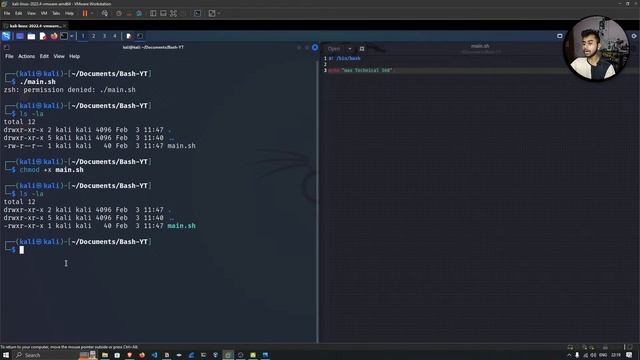
Task: Switch to workspace 1
Action: [83, 36]
